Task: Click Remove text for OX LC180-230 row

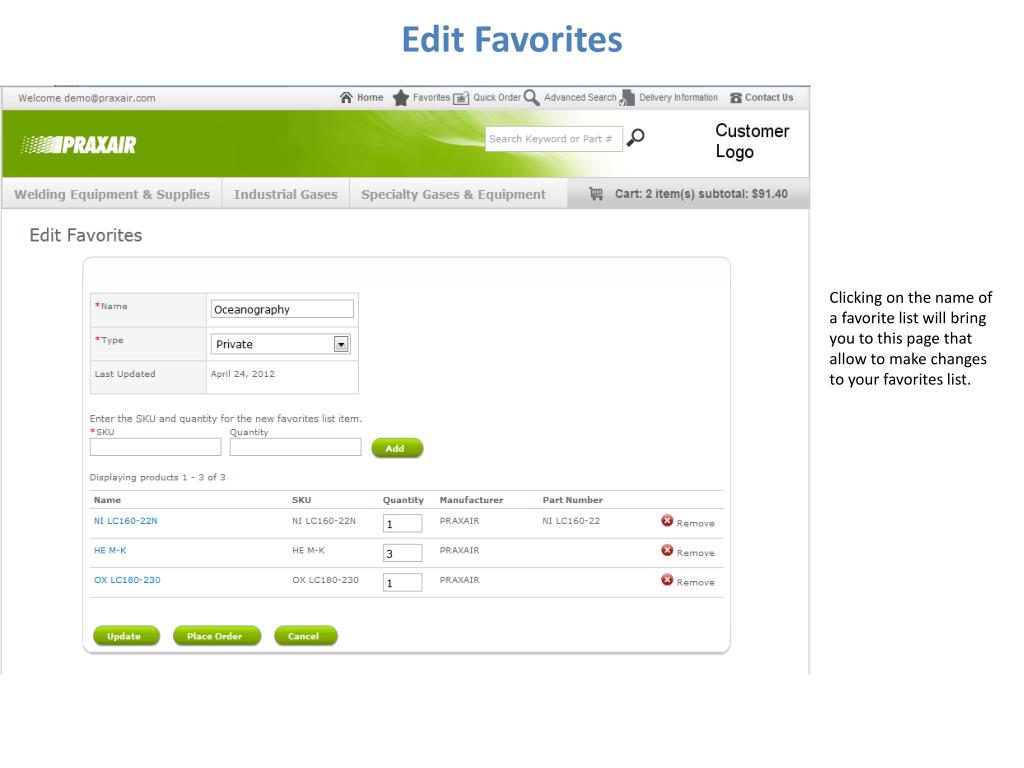Action: 696,582
